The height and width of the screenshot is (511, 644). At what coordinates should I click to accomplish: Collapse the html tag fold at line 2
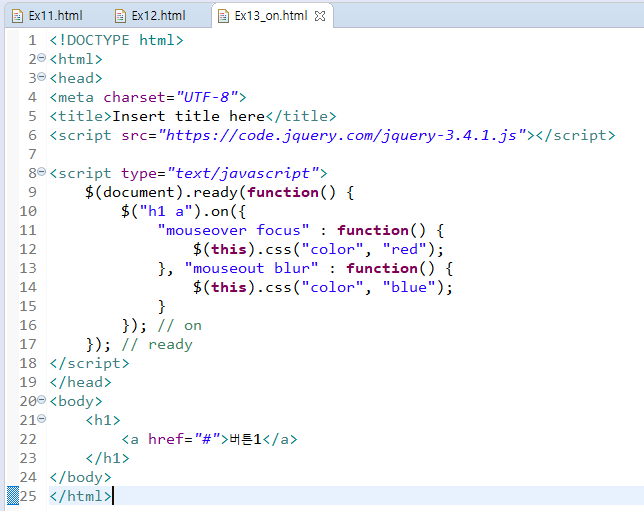point(41,58)
